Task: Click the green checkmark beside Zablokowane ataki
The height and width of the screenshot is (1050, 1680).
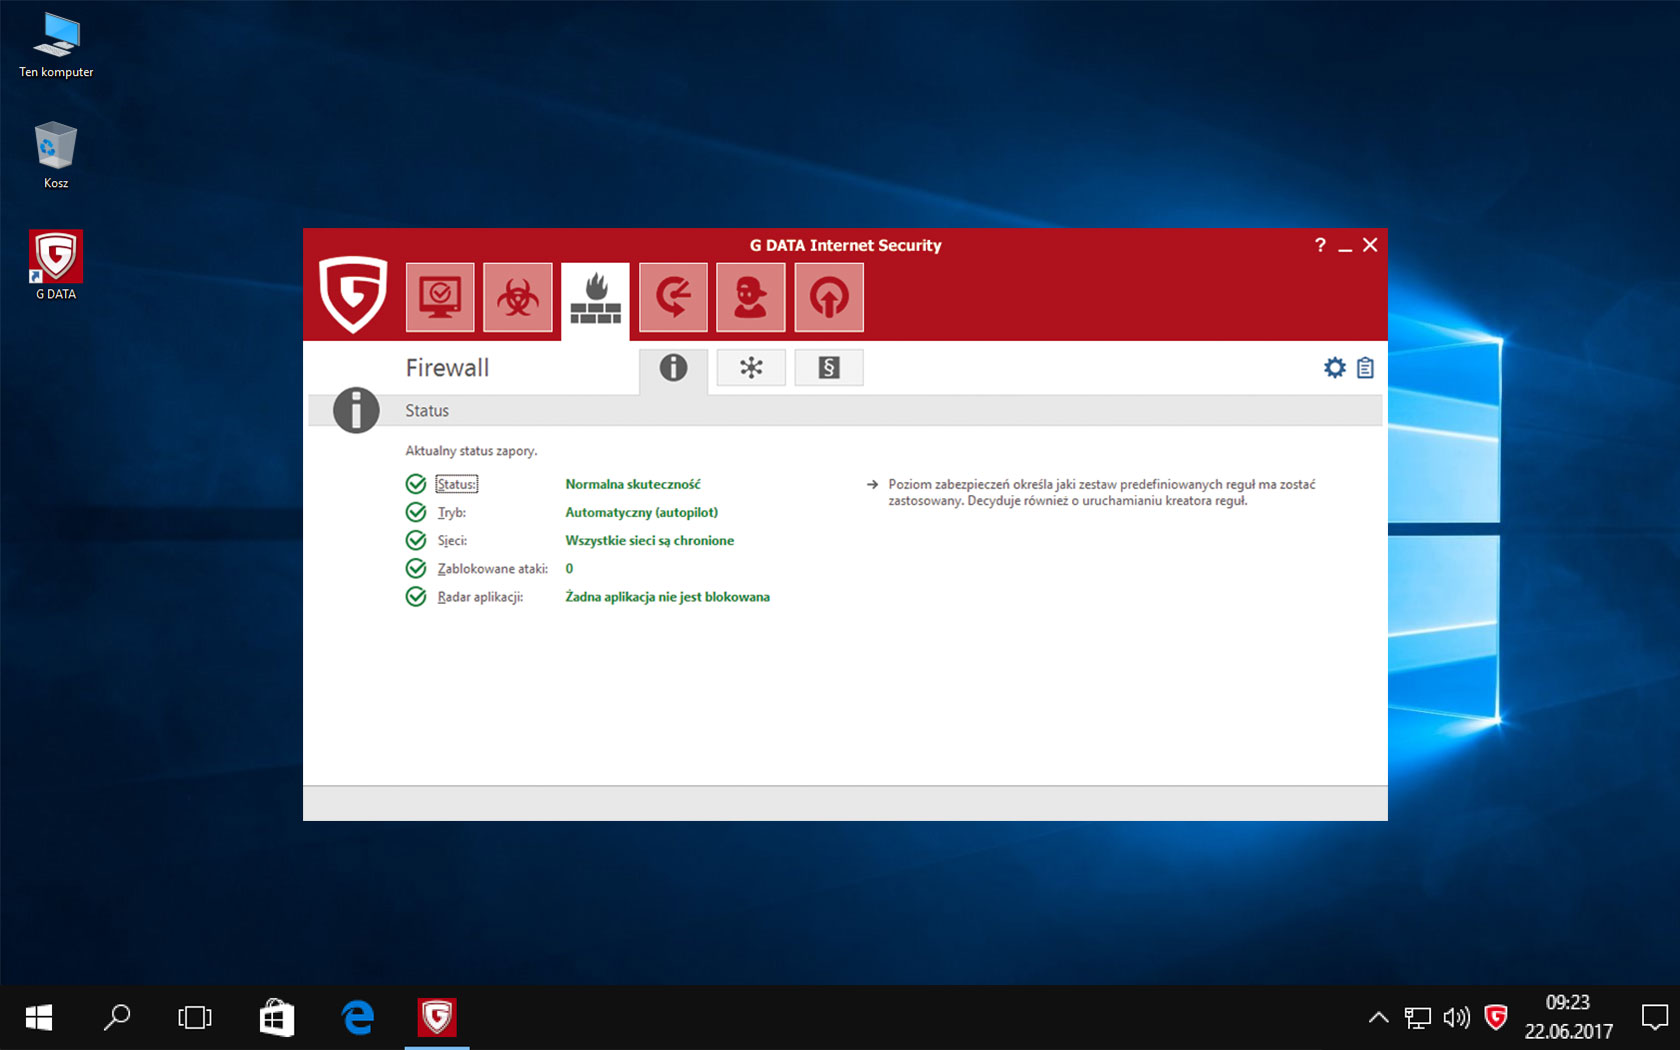Action: (x=416, y=568)
